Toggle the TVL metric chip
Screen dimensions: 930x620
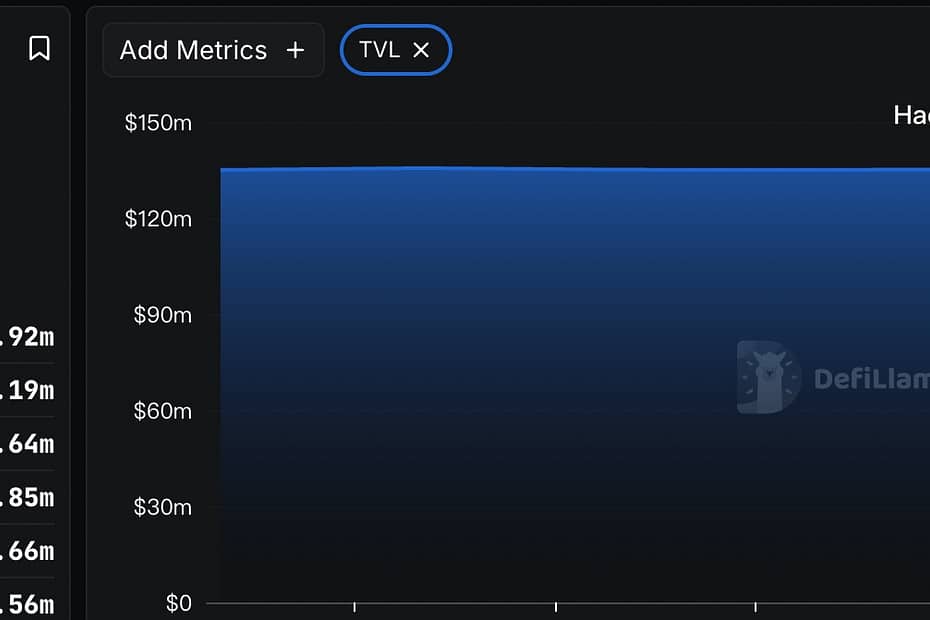tap(396, 50)
